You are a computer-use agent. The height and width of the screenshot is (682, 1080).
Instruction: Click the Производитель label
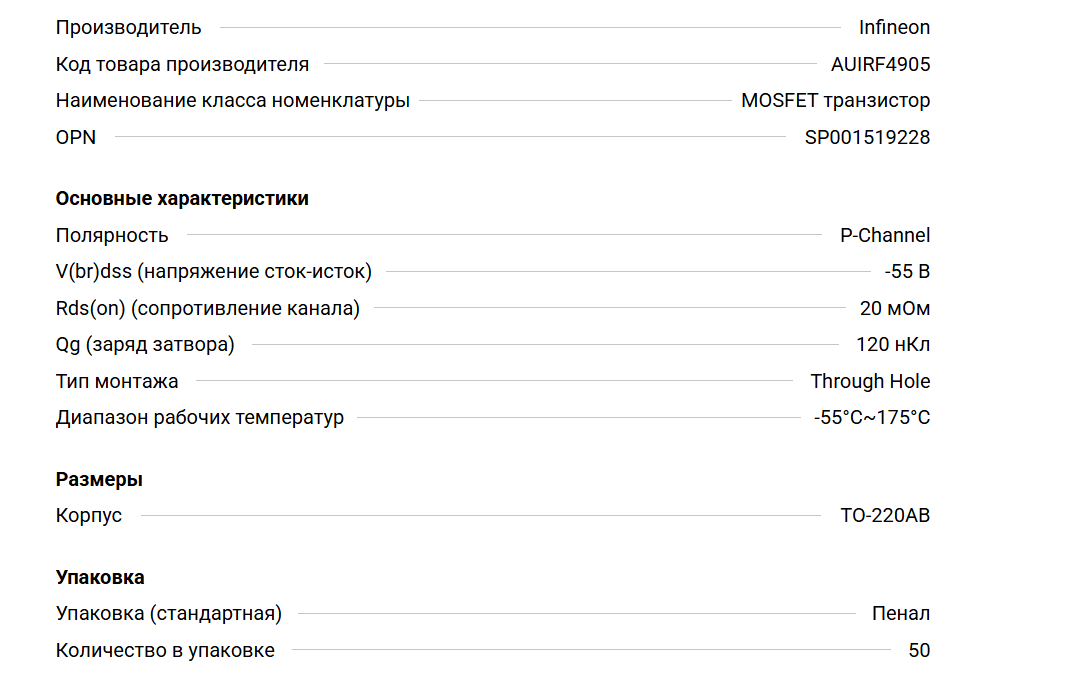tap(128, 28)
